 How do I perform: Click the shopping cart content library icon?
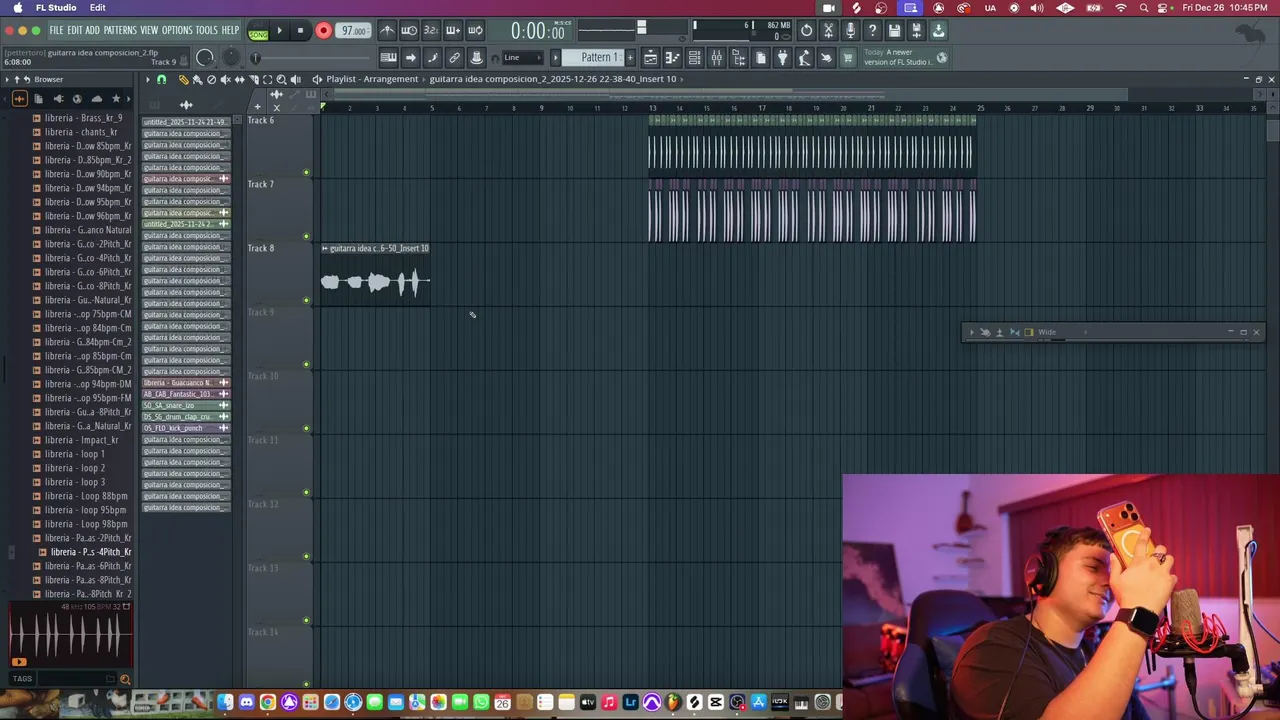coord(848,58)
